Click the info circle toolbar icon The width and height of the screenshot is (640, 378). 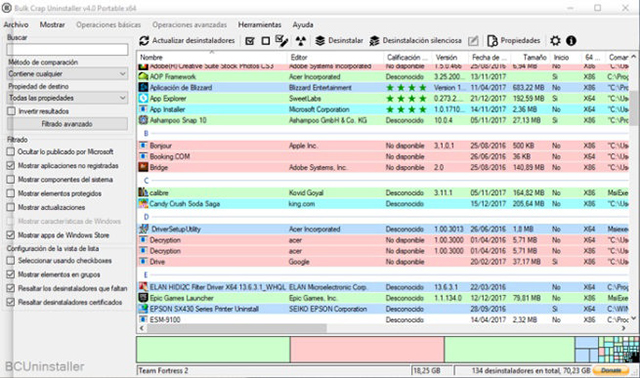click(x=571, y=41)
